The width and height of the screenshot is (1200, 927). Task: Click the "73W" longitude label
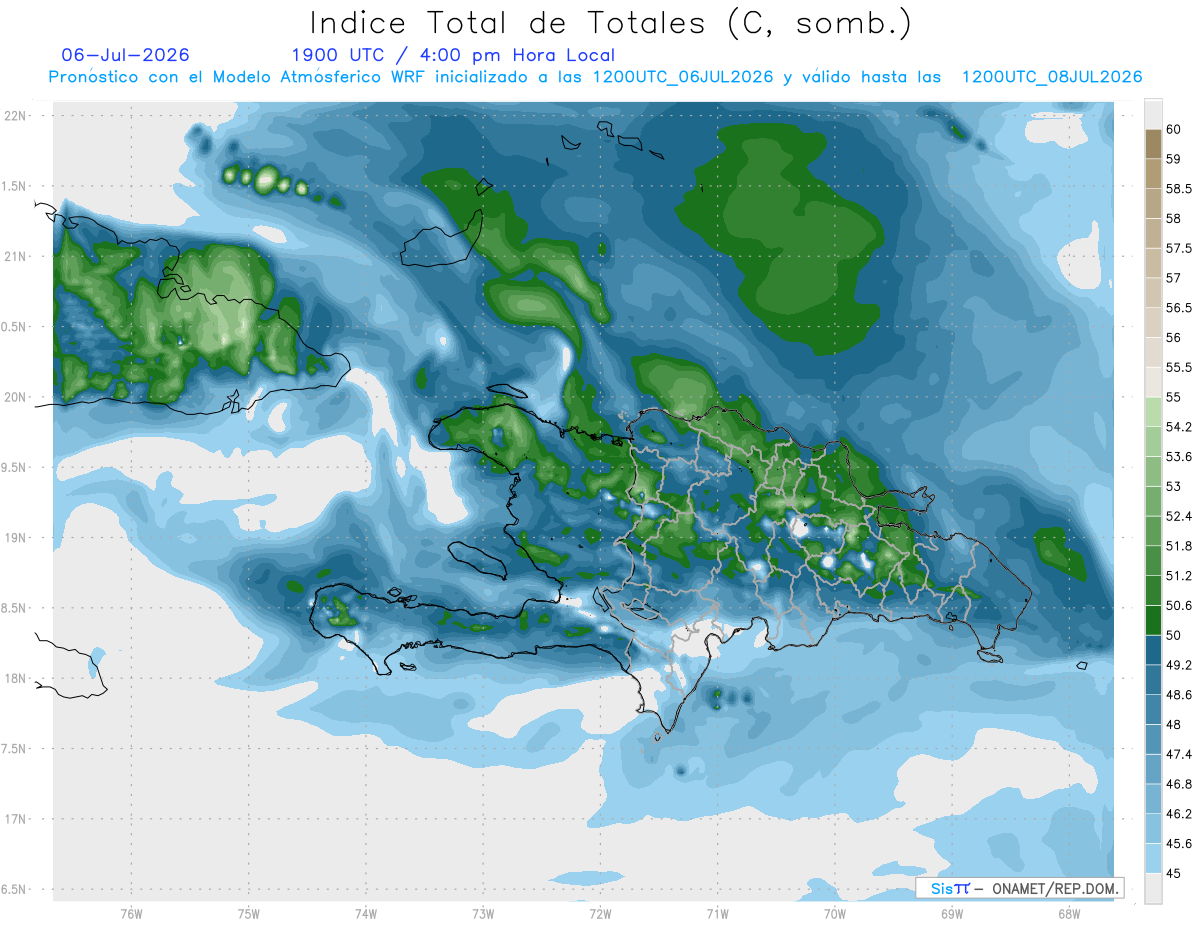pos(483,914)
